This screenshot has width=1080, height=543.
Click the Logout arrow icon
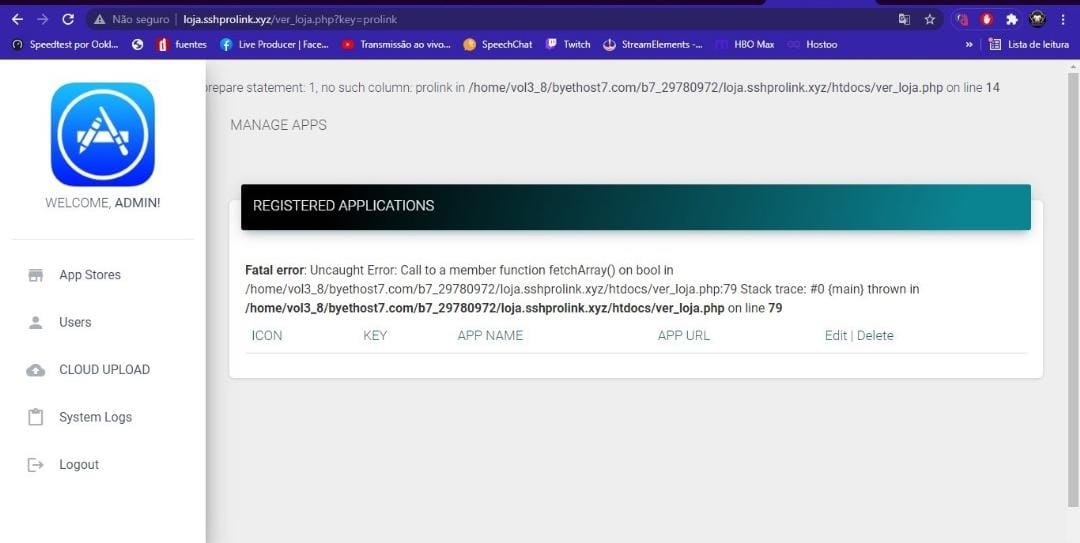[x=36, y=465]
